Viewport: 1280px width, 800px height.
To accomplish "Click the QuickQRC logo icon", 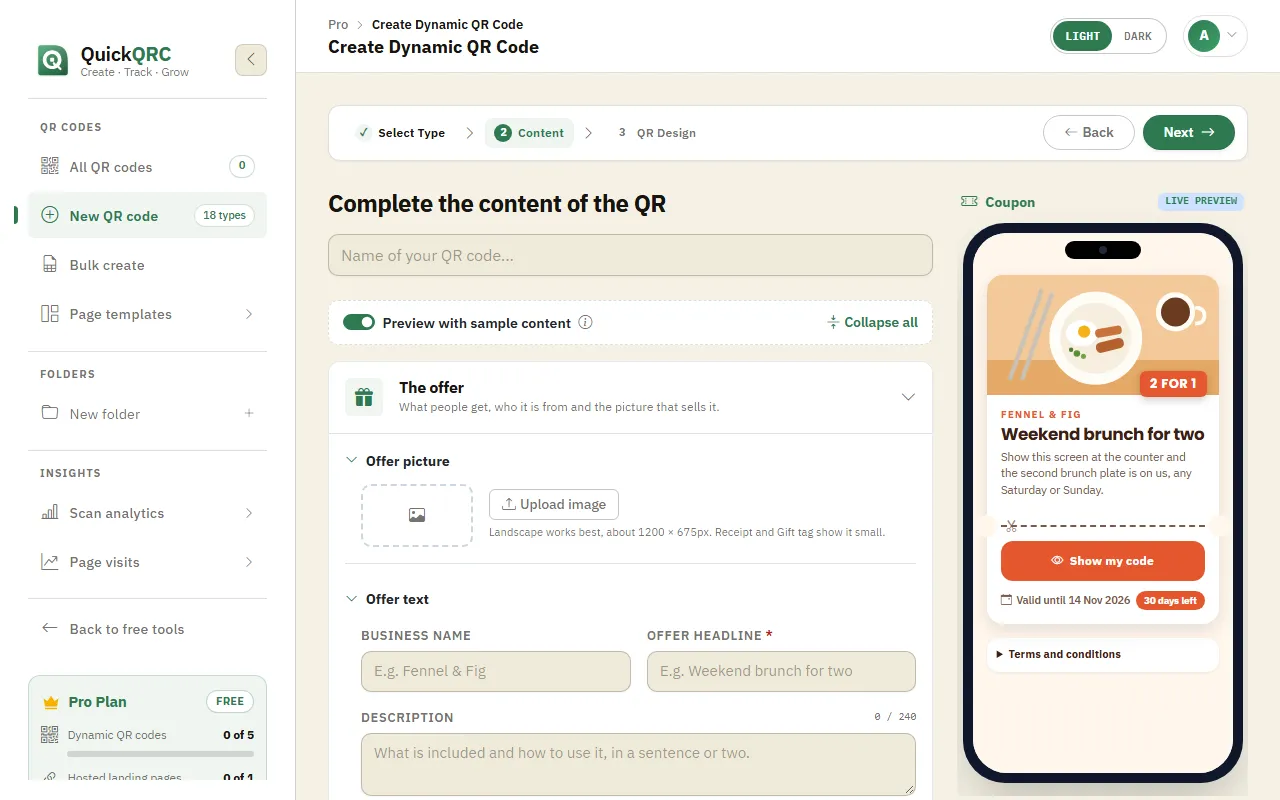I will (53, 60).
